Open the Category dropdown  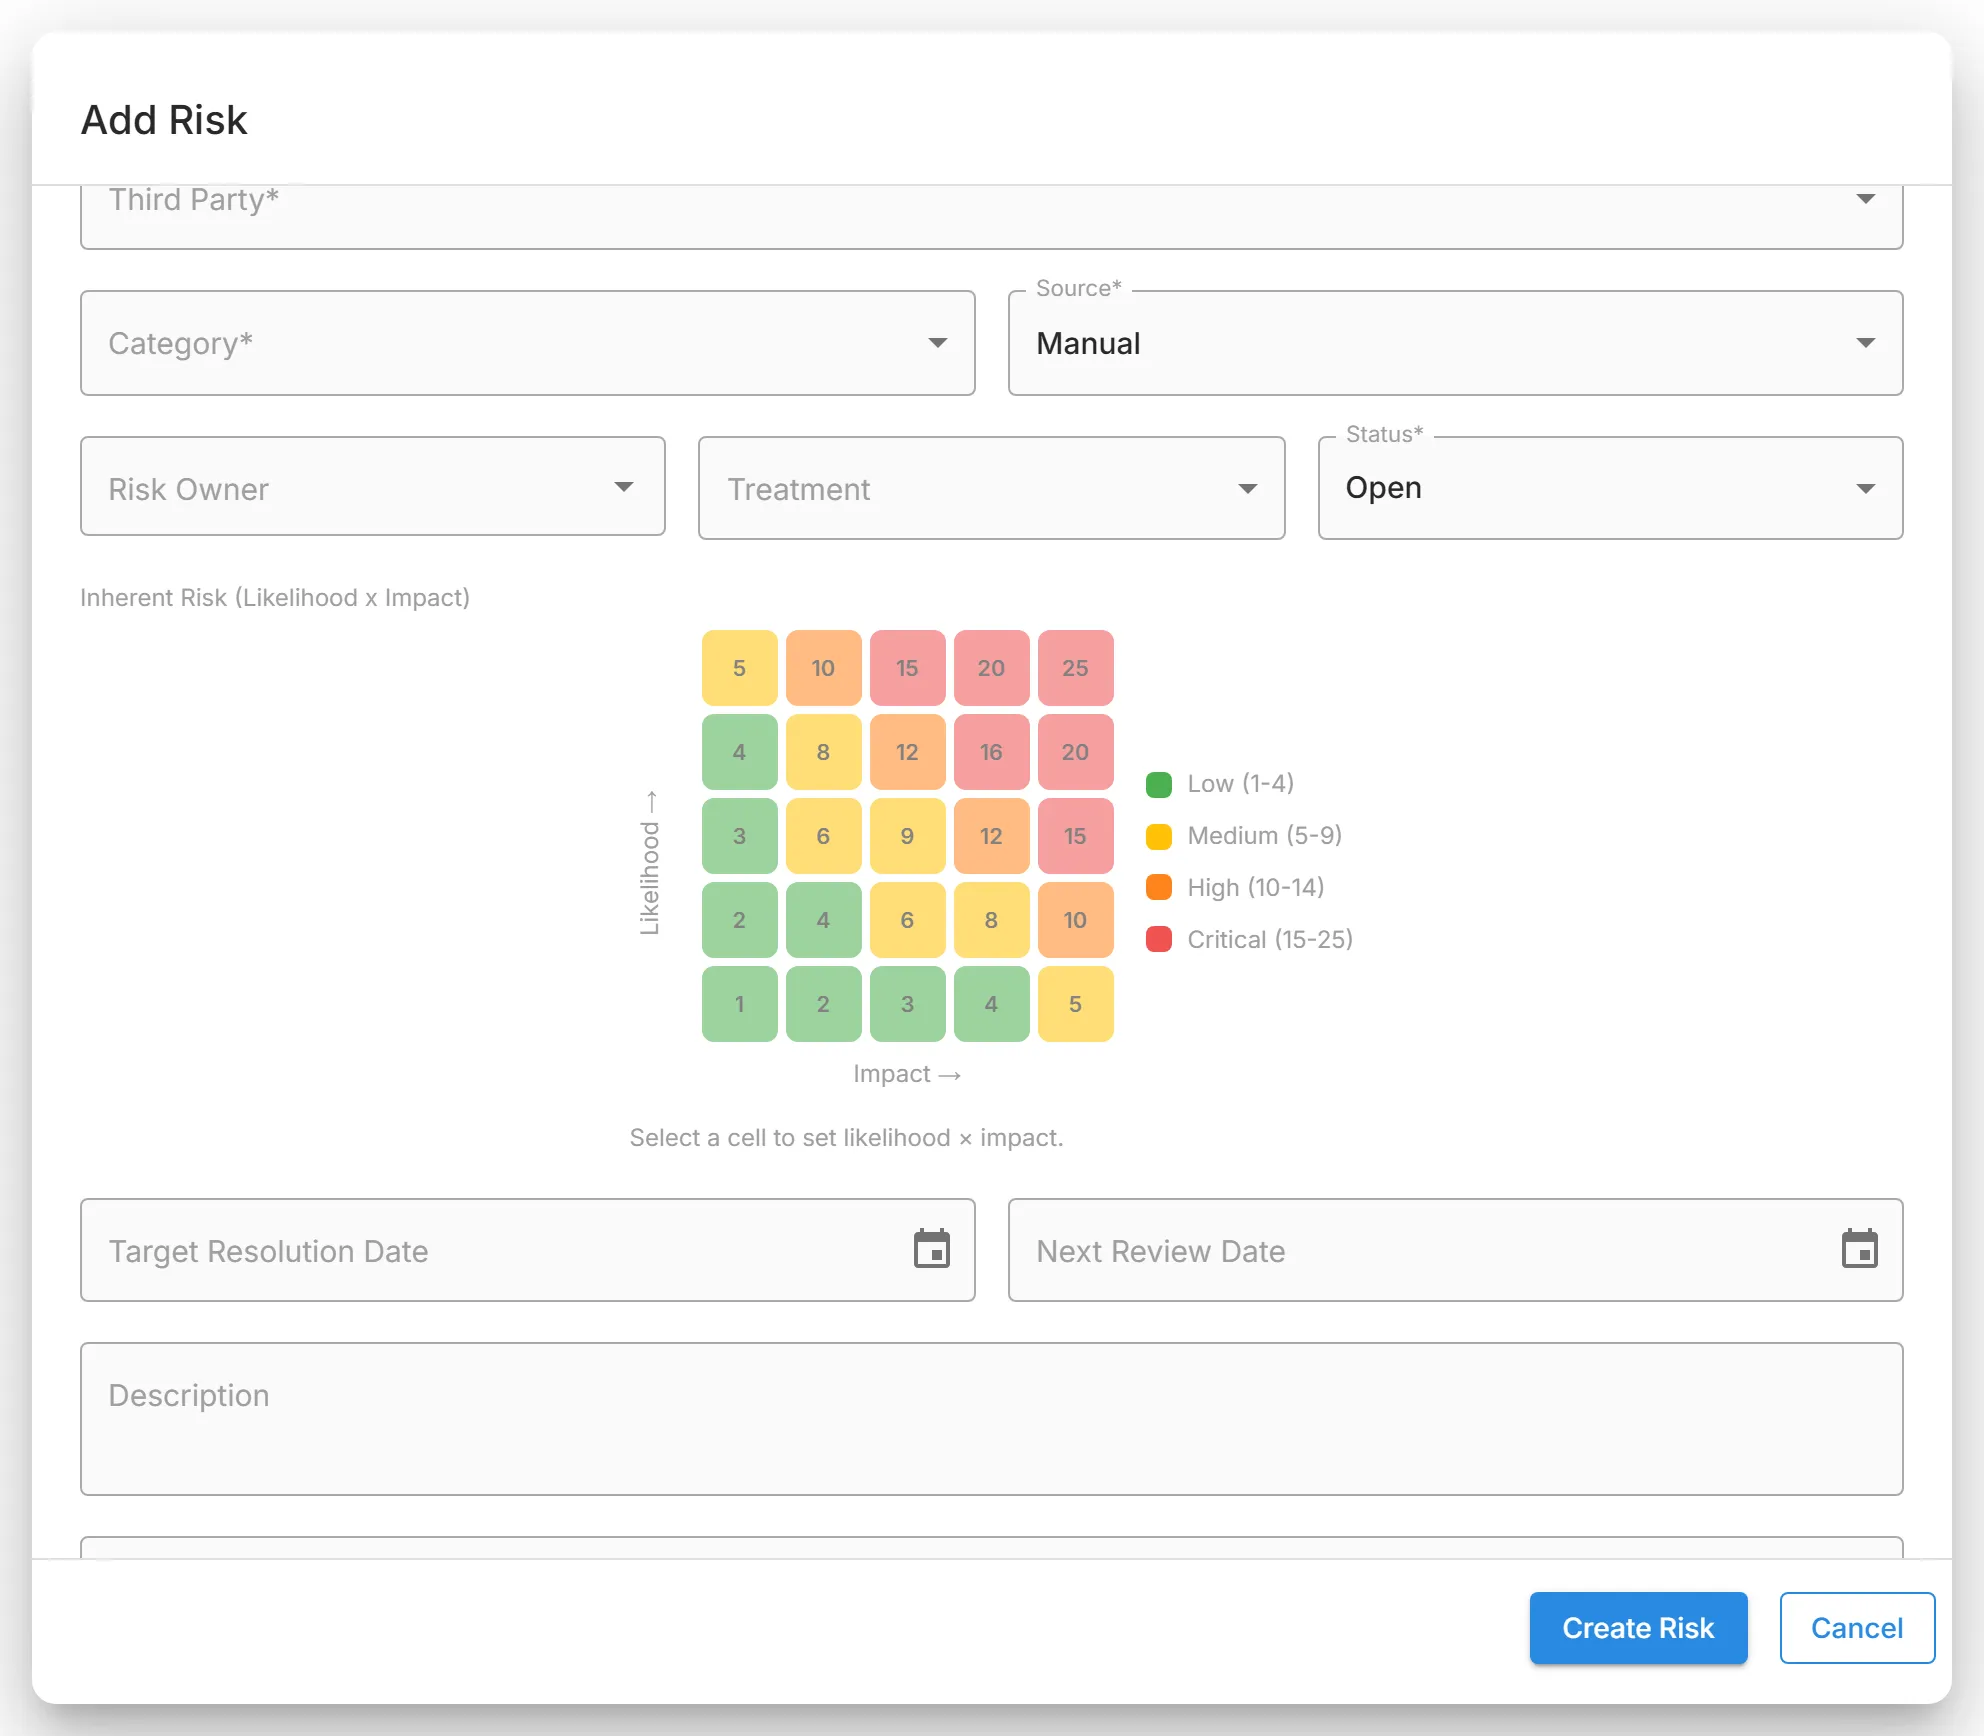pos(528,343)
